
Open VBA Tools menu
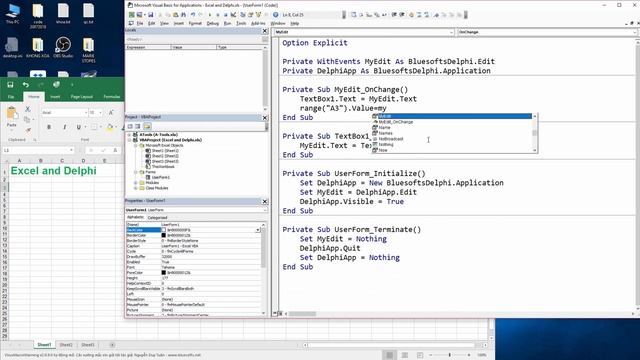point(241,24)
